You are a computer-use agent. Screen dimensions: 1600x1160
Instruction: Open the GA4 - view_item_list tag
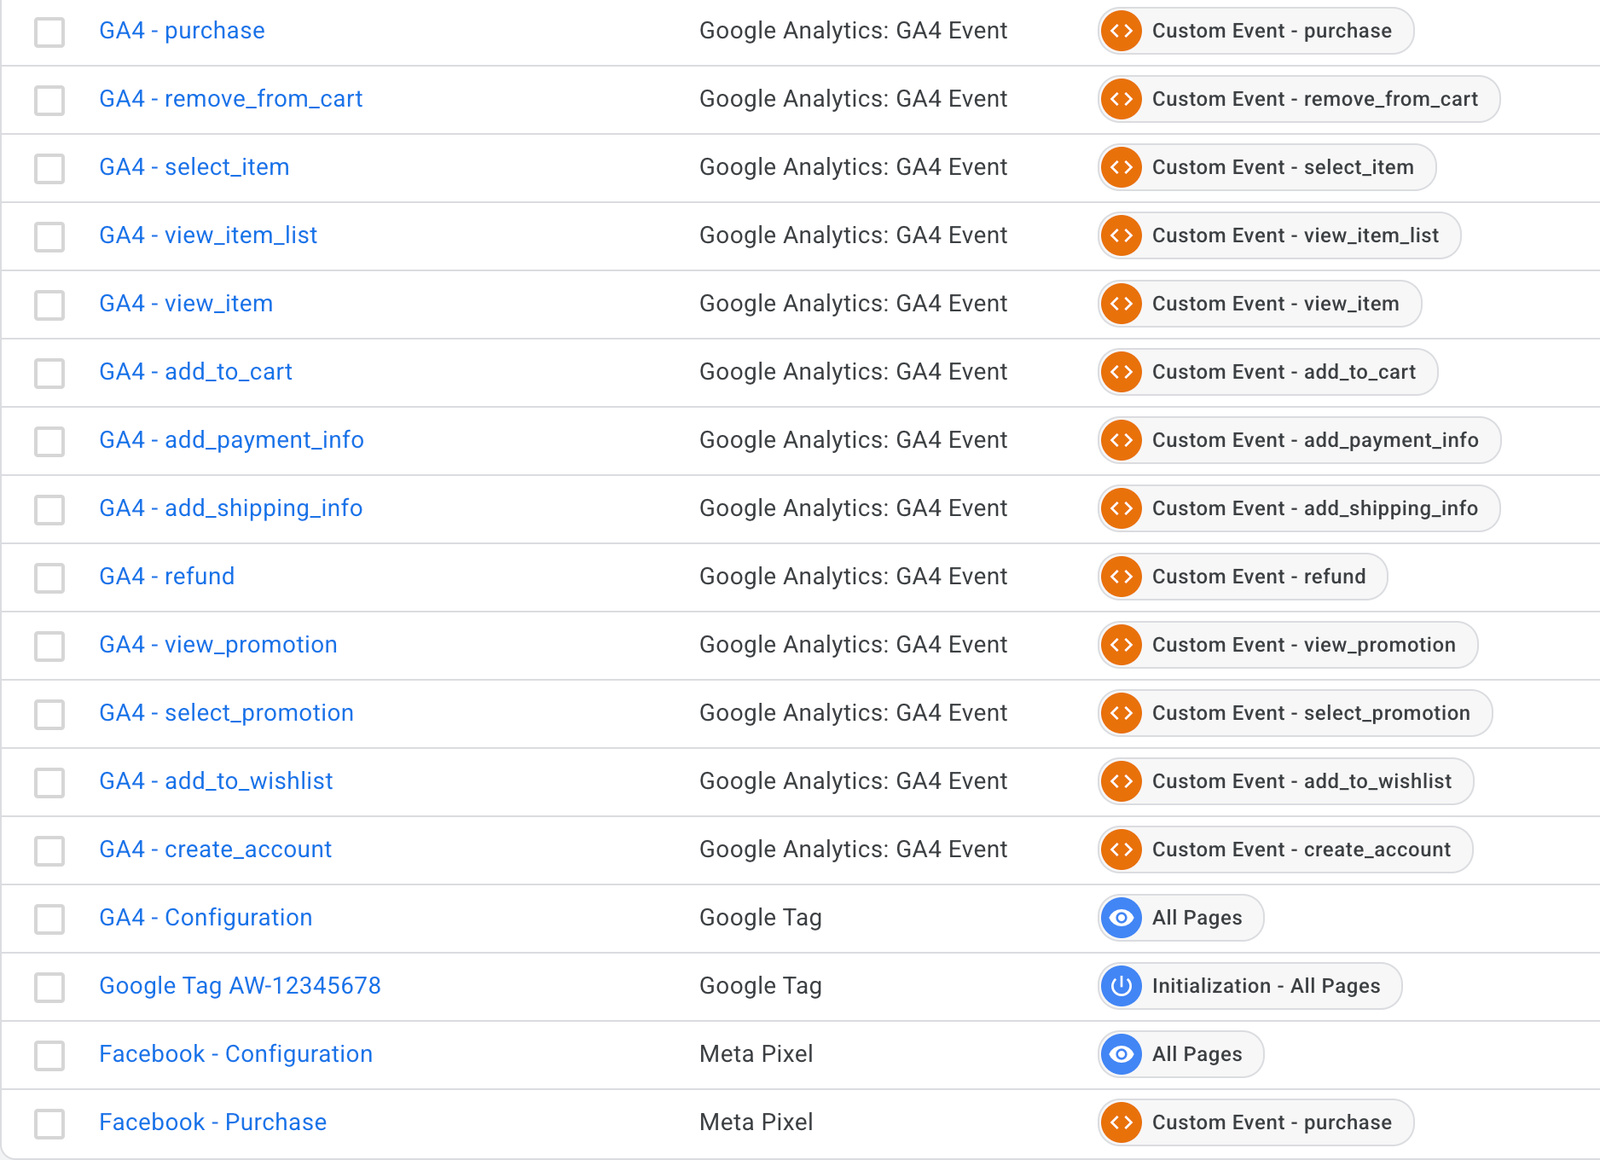208,235
